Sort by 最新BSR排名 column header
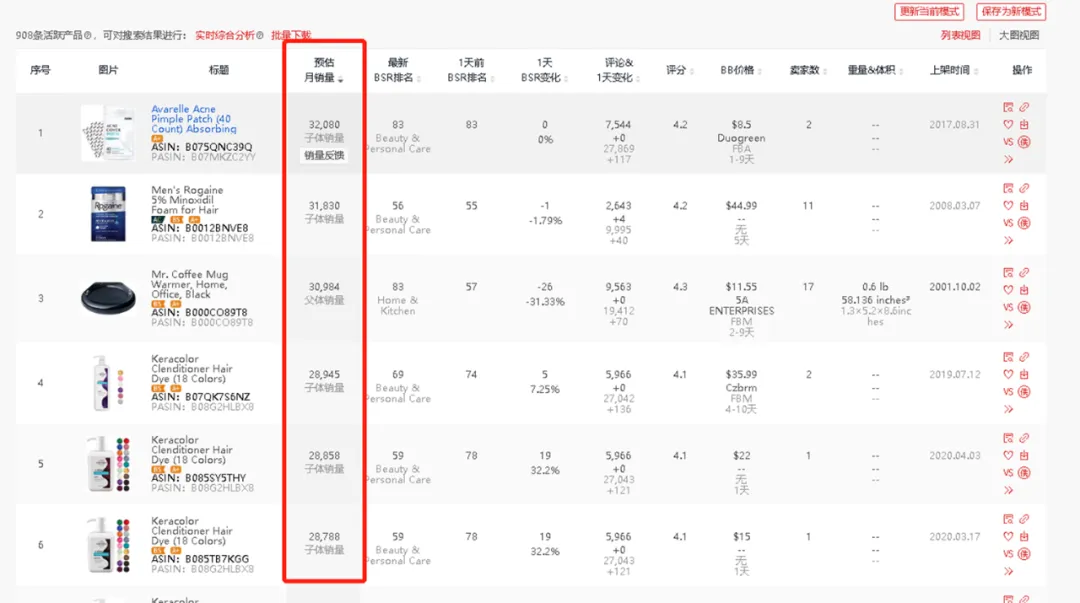This screenshot has width=1080, height=603. click(x=396, y=70)
